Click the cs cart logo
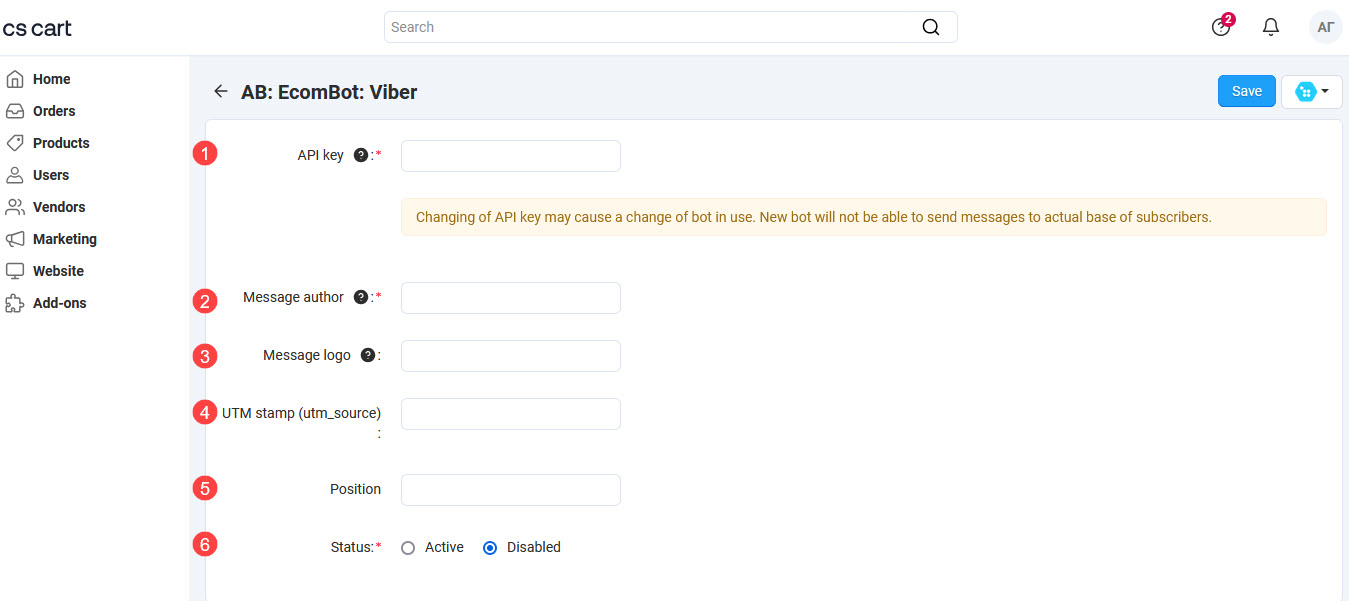Image resolution: width=1349 pixels, height=601 pixels. [x=38, y=27]
